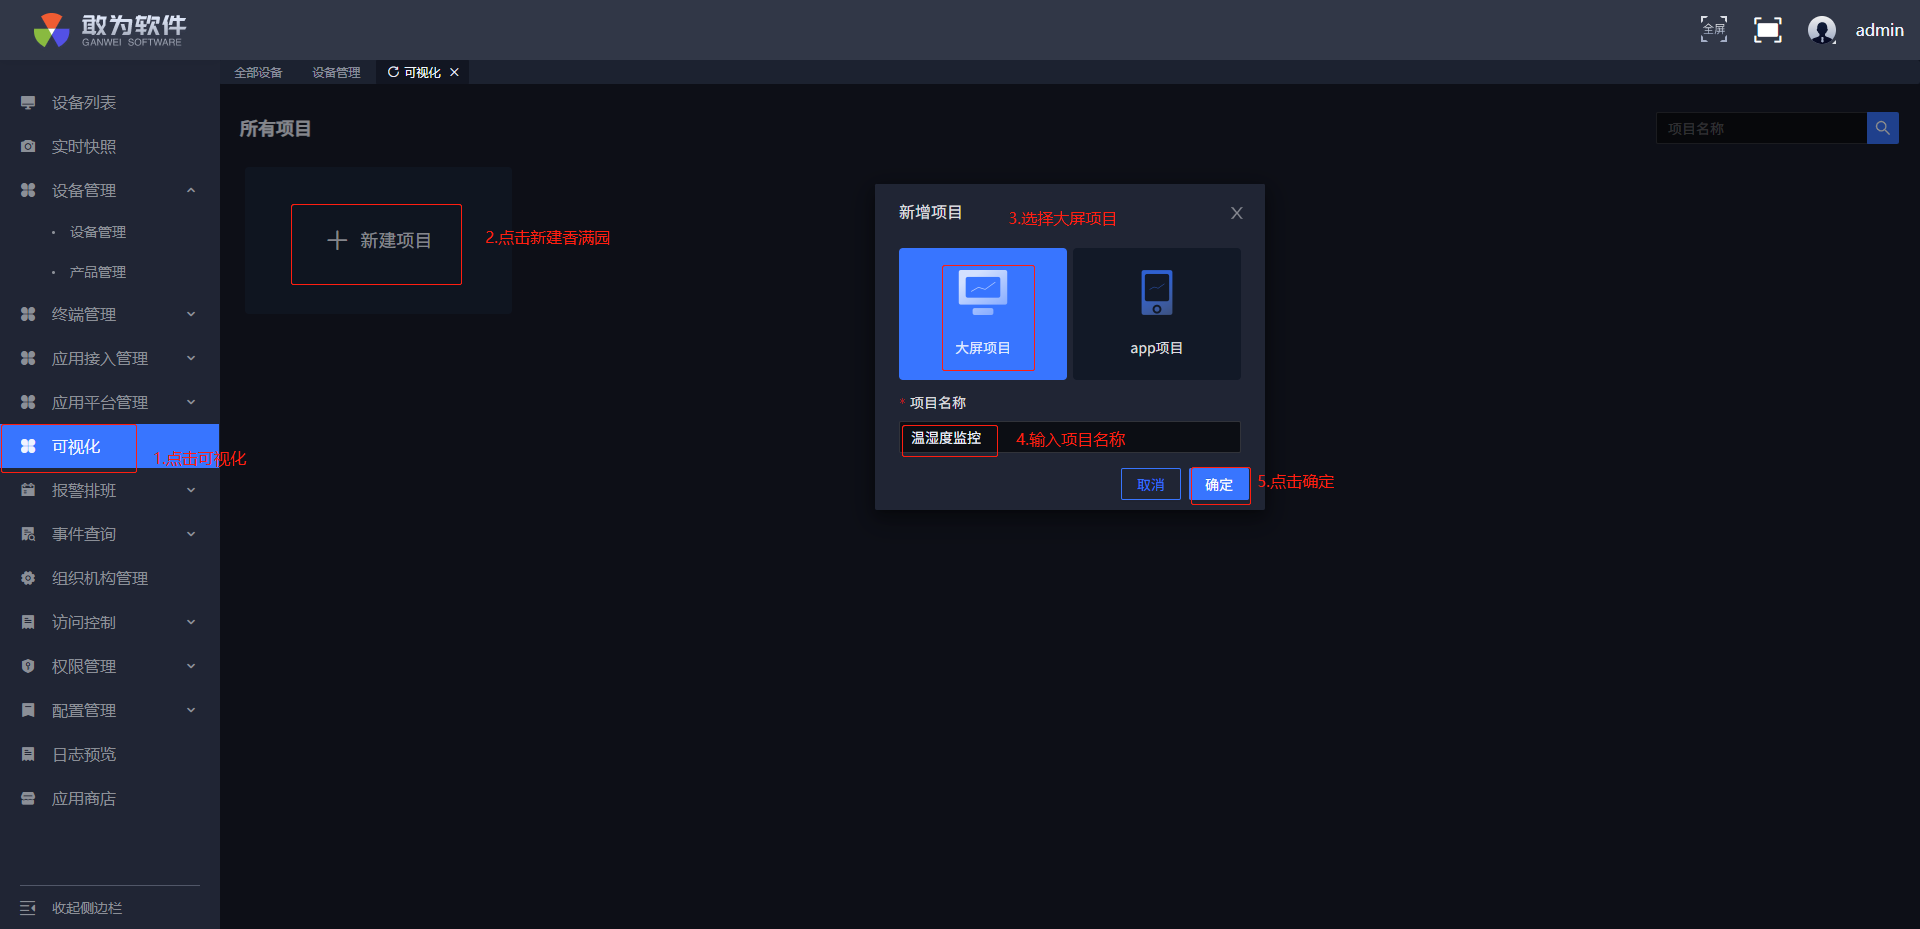Screen dimensions: 1920x929
Task: Expand the 终端管理 menu chevron
Action: tap(191, 315)
